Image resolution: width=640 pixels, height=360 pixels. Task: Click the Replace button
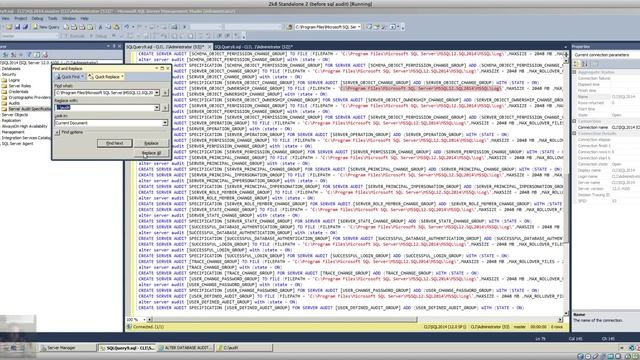coord(151,143)
